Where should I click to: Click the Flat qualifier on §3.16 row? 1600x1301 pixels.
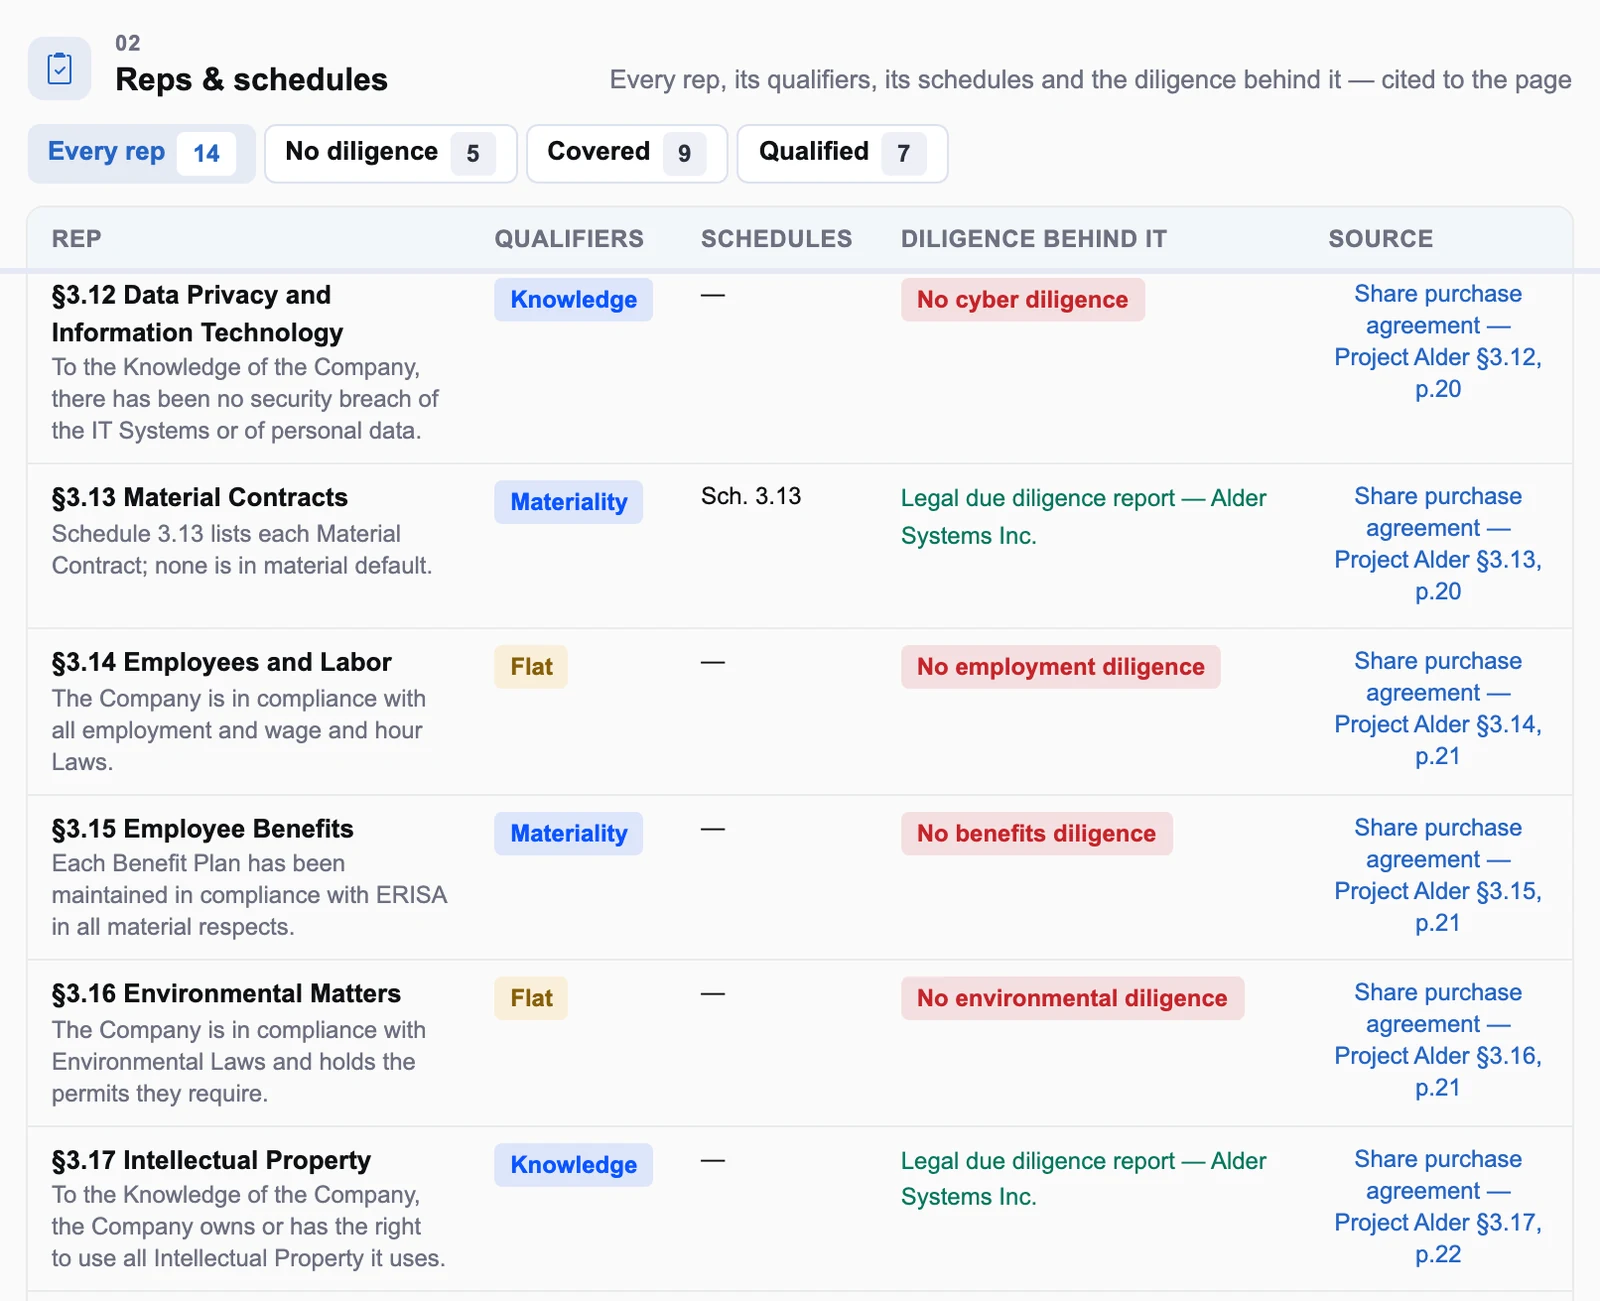pyautogui.click(x=531, y=998)
